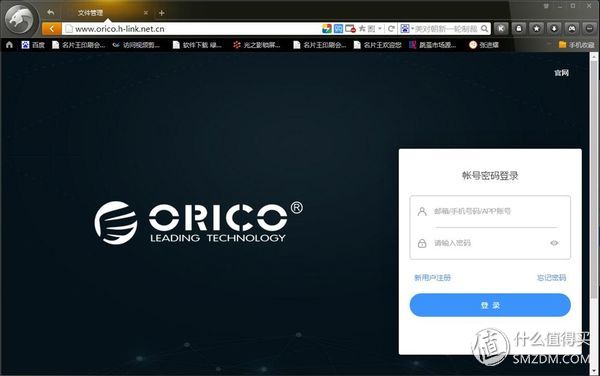Open the 光之影 bookmark

(x=257, y=45)
